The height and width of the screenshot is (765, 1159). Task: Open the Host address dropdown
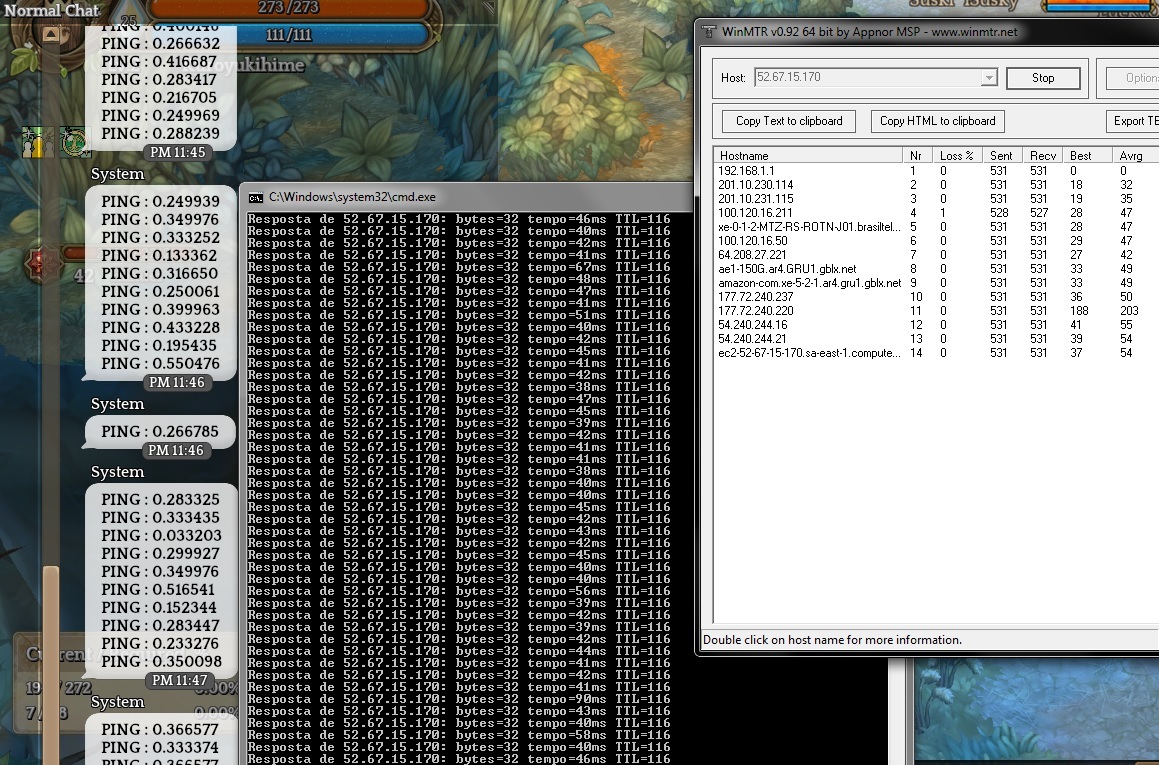(989, 78)
